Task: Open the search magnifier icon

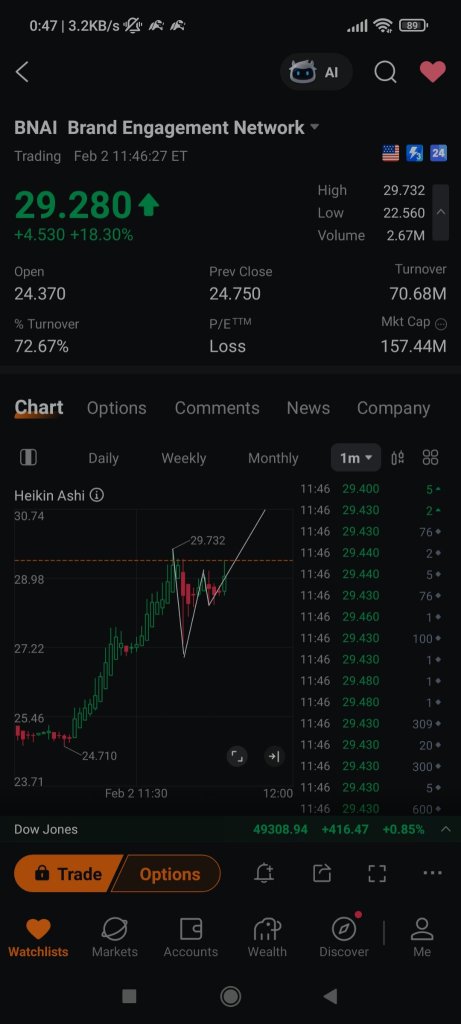Action: click(385, 72)
